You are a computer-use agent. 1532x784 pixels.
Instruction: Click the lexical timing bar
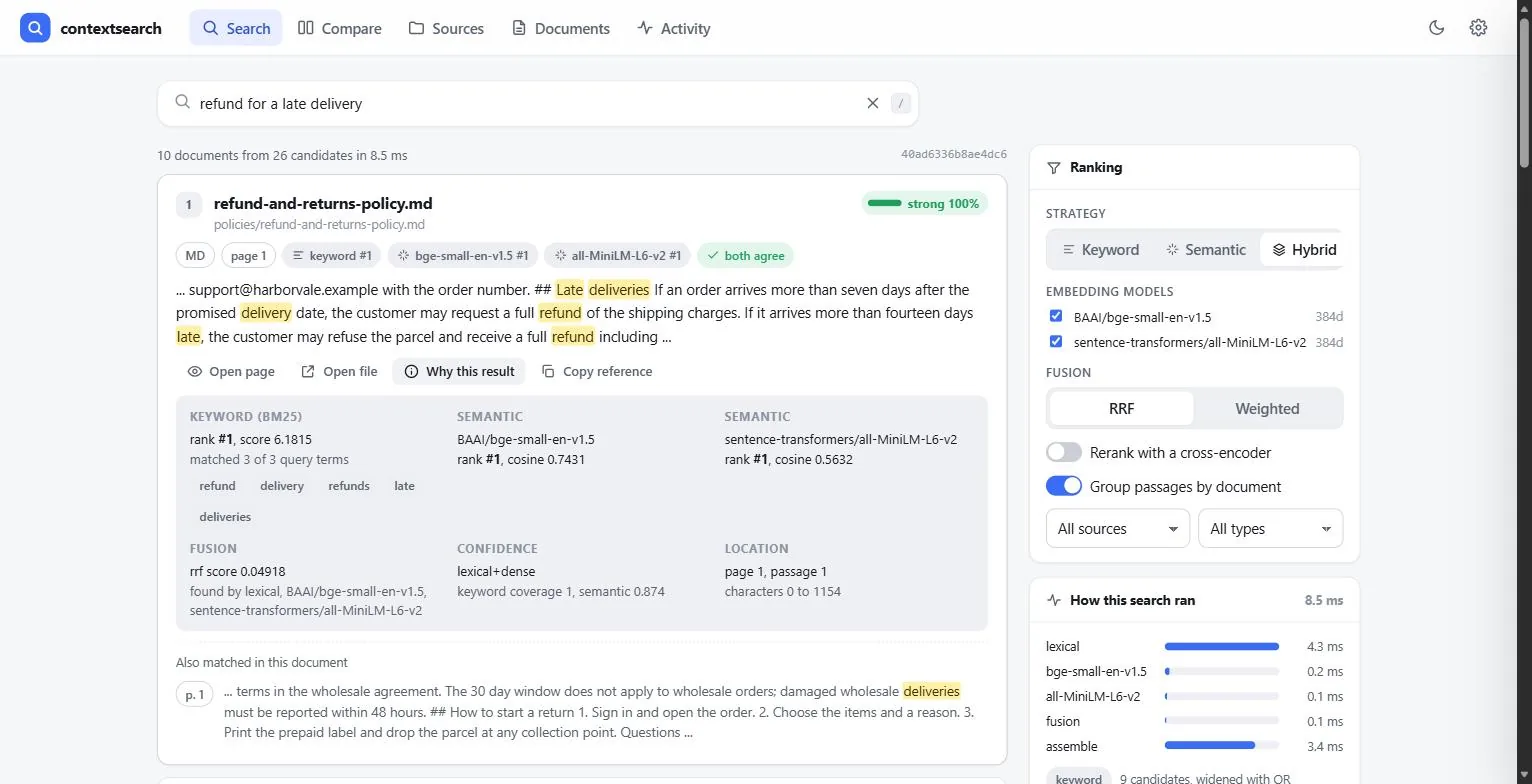[x=1221, y=646]
